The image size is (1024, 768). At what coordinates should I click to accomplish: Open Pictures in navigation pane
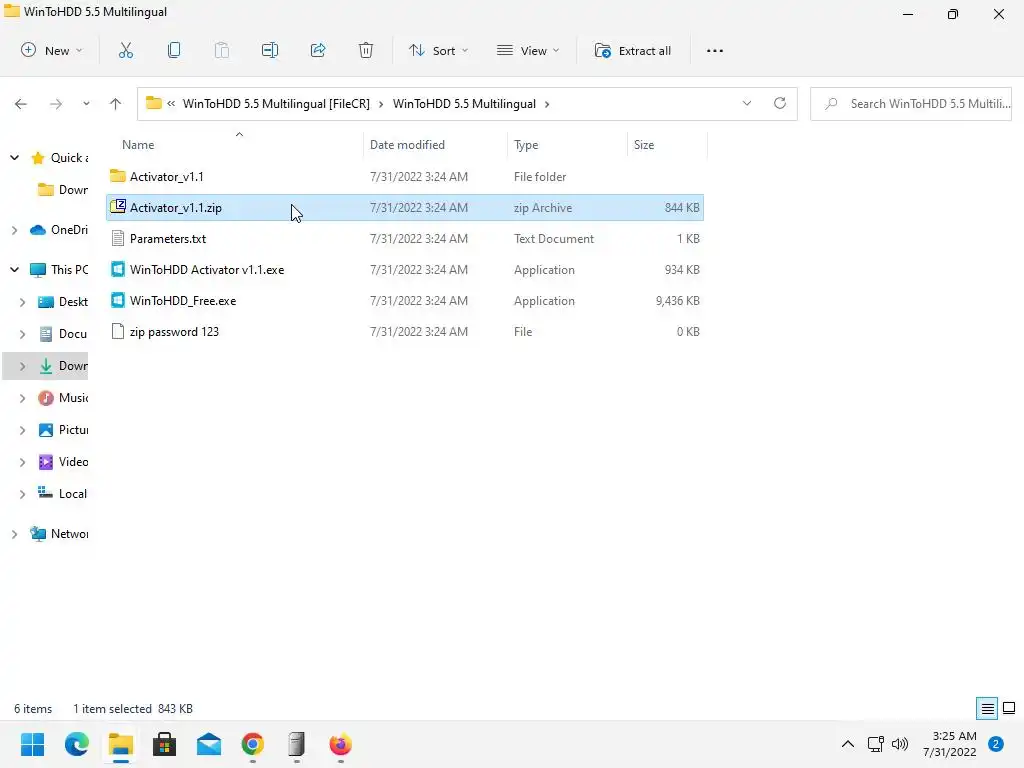tap(63, 430)
